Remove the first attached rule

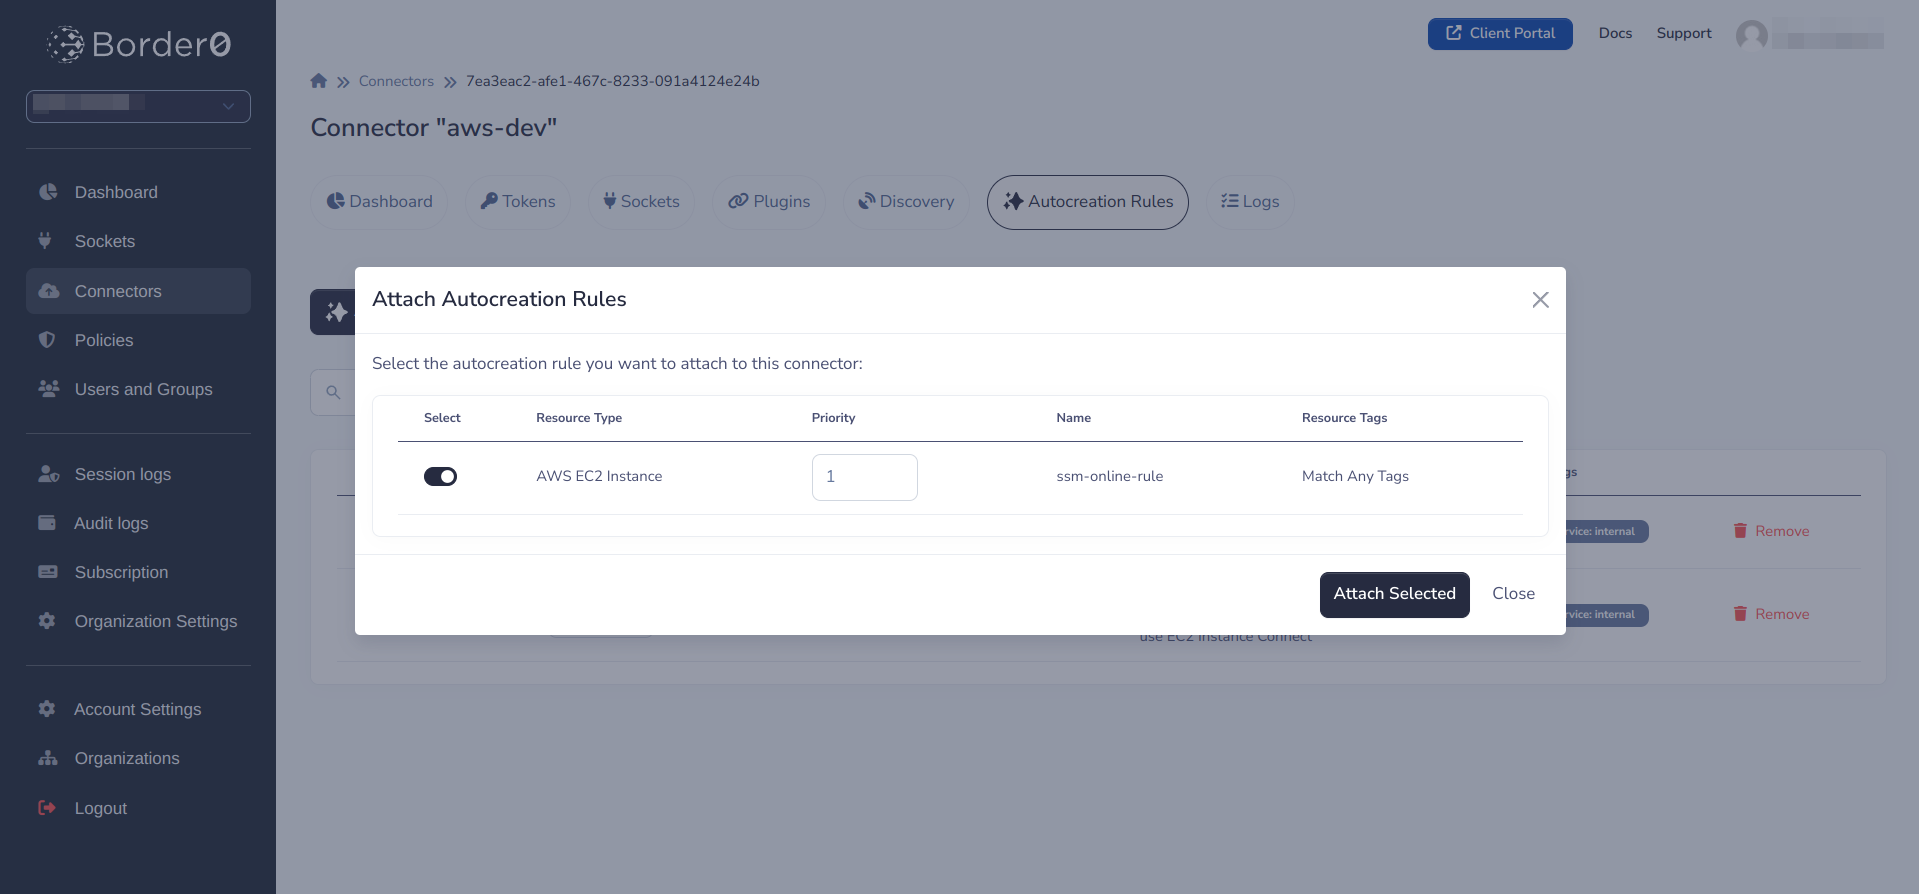[x=1771, y=531]
